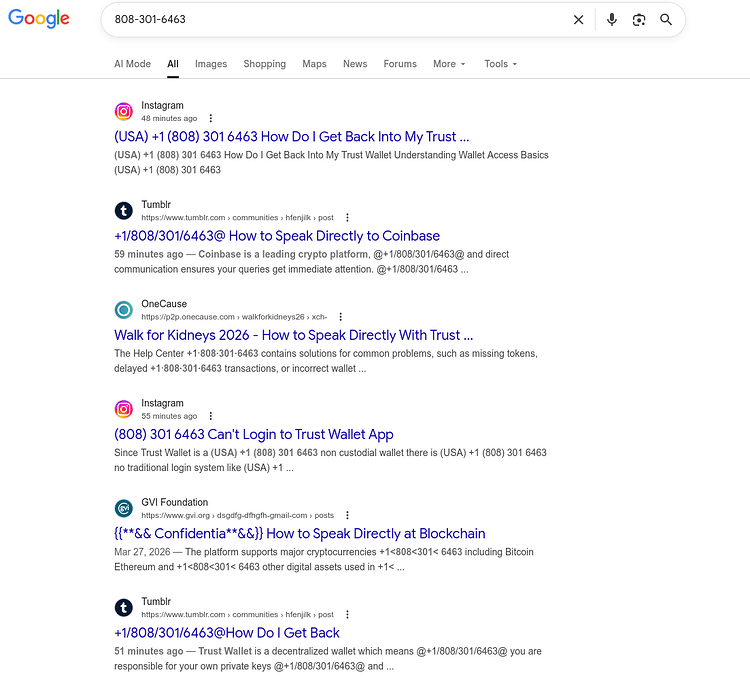Open the 'Walk for Kidneys 2026' result
The image size is (750, 677).
293,335
